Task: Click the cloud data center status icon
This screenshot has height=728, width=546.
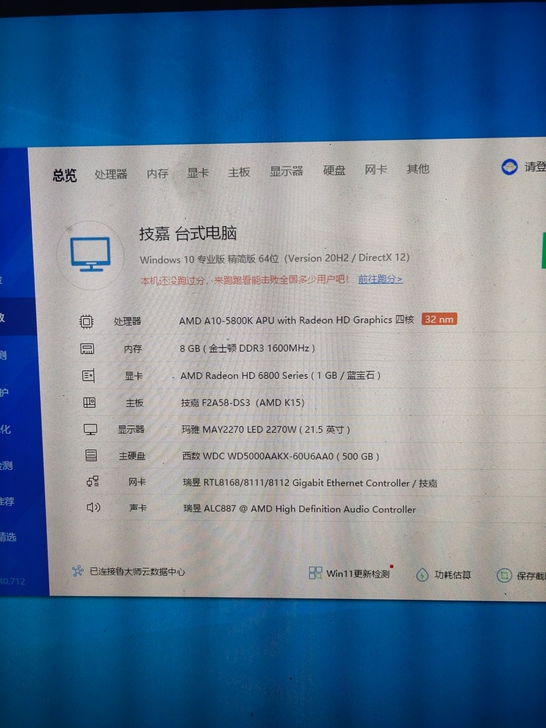Action: click(x=78, y=571)
